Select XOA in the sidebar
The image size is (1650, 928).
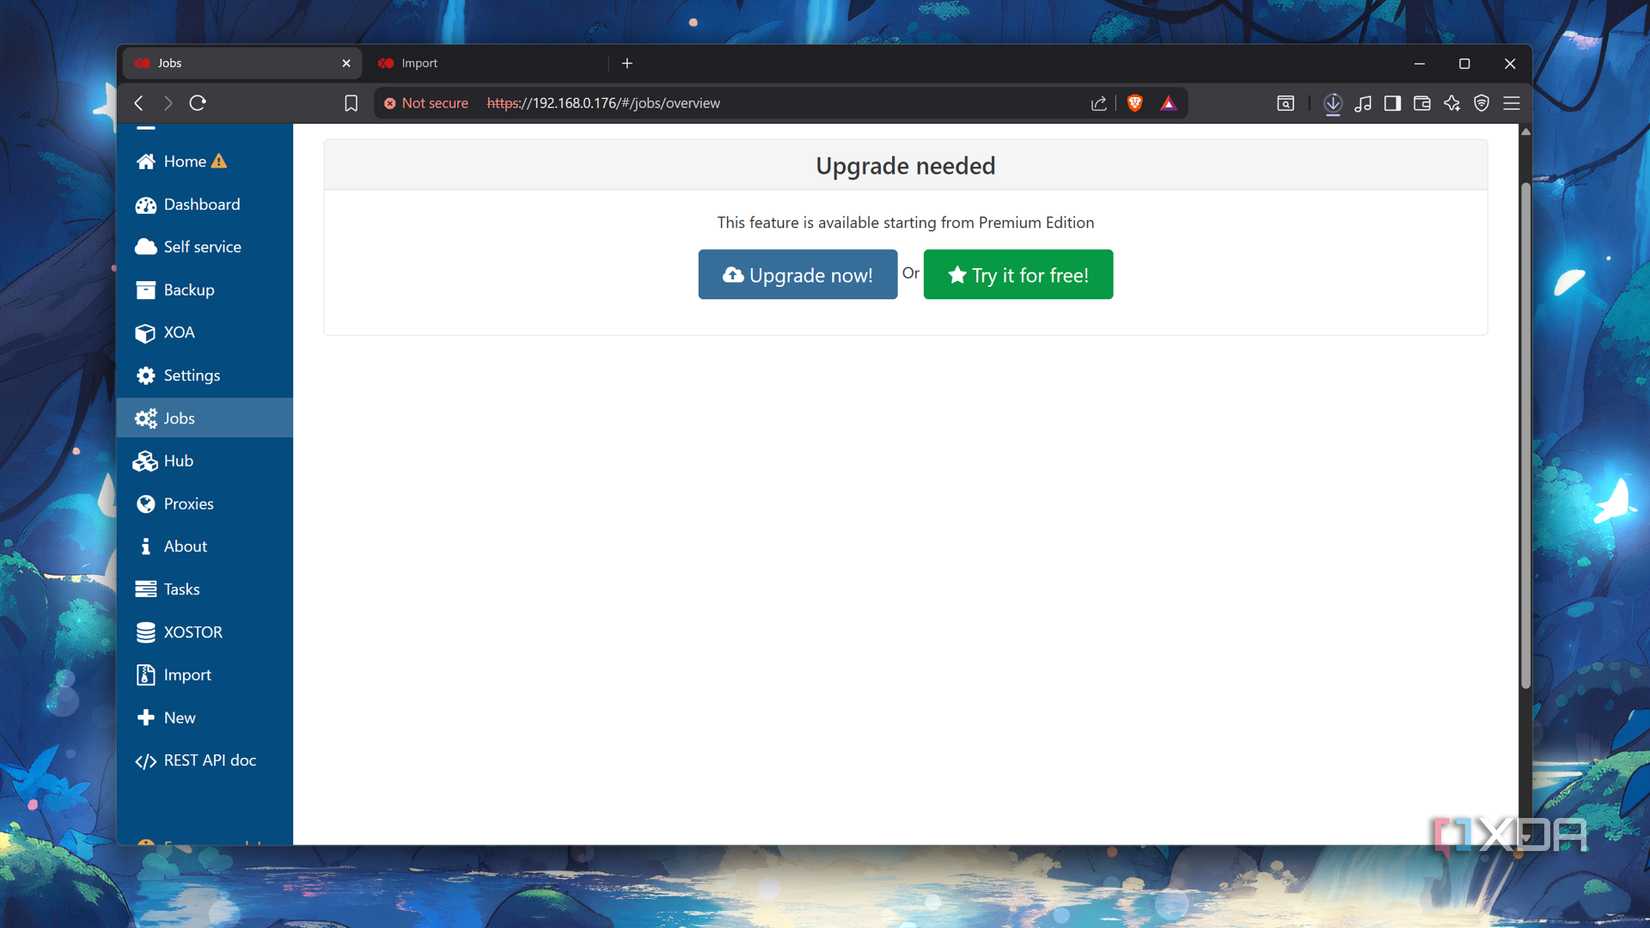tap(204, 332)
